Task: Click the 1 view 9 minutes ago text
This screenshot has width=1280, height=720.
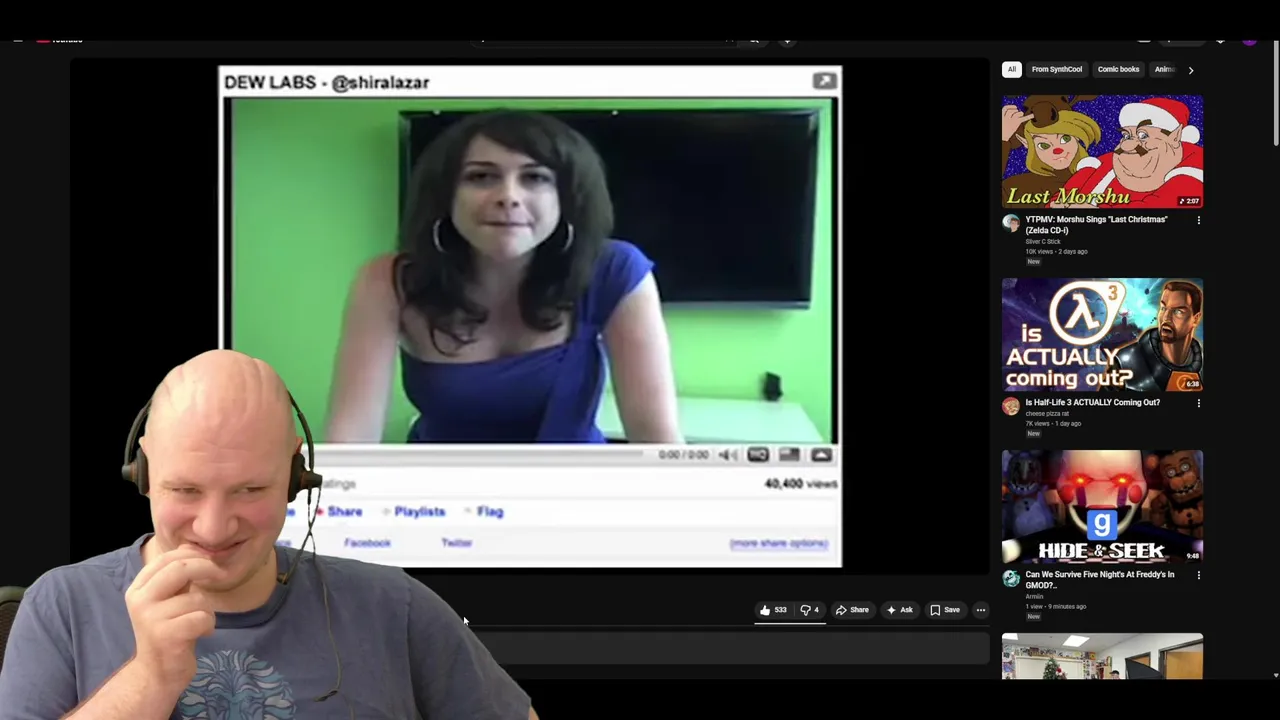Action: coord(1055,607)
